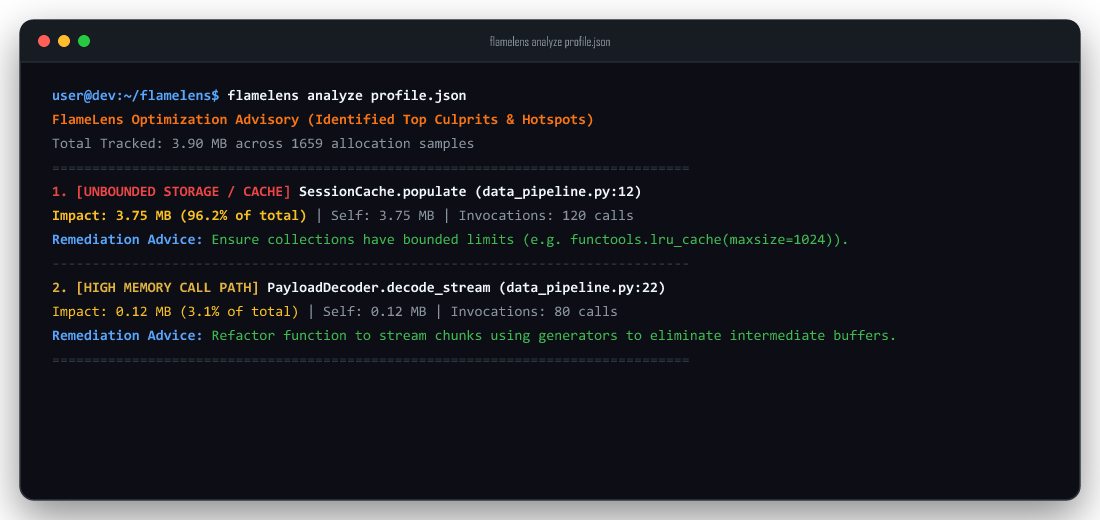Image resolution: width=1100 pixels, height=520 pixels.
Task: Click 'Self: 3.75 MB' value
Action: [382, 215]
